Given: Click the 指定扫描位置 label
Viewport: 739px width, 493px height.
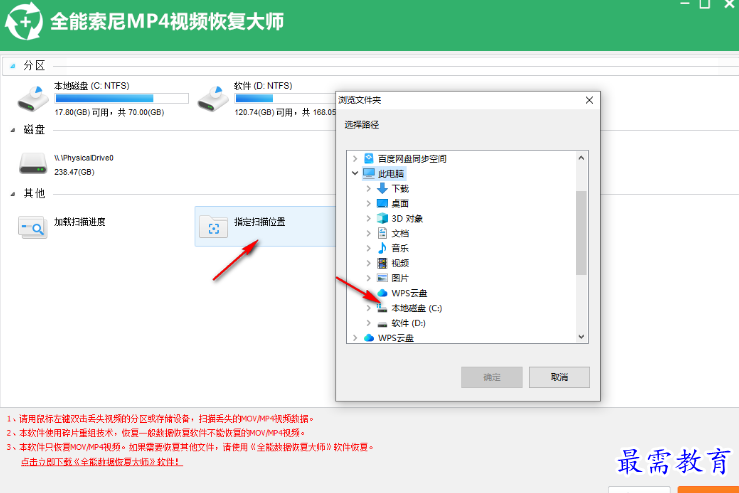Looking at the screenshot, I should (x=260, y=222).
